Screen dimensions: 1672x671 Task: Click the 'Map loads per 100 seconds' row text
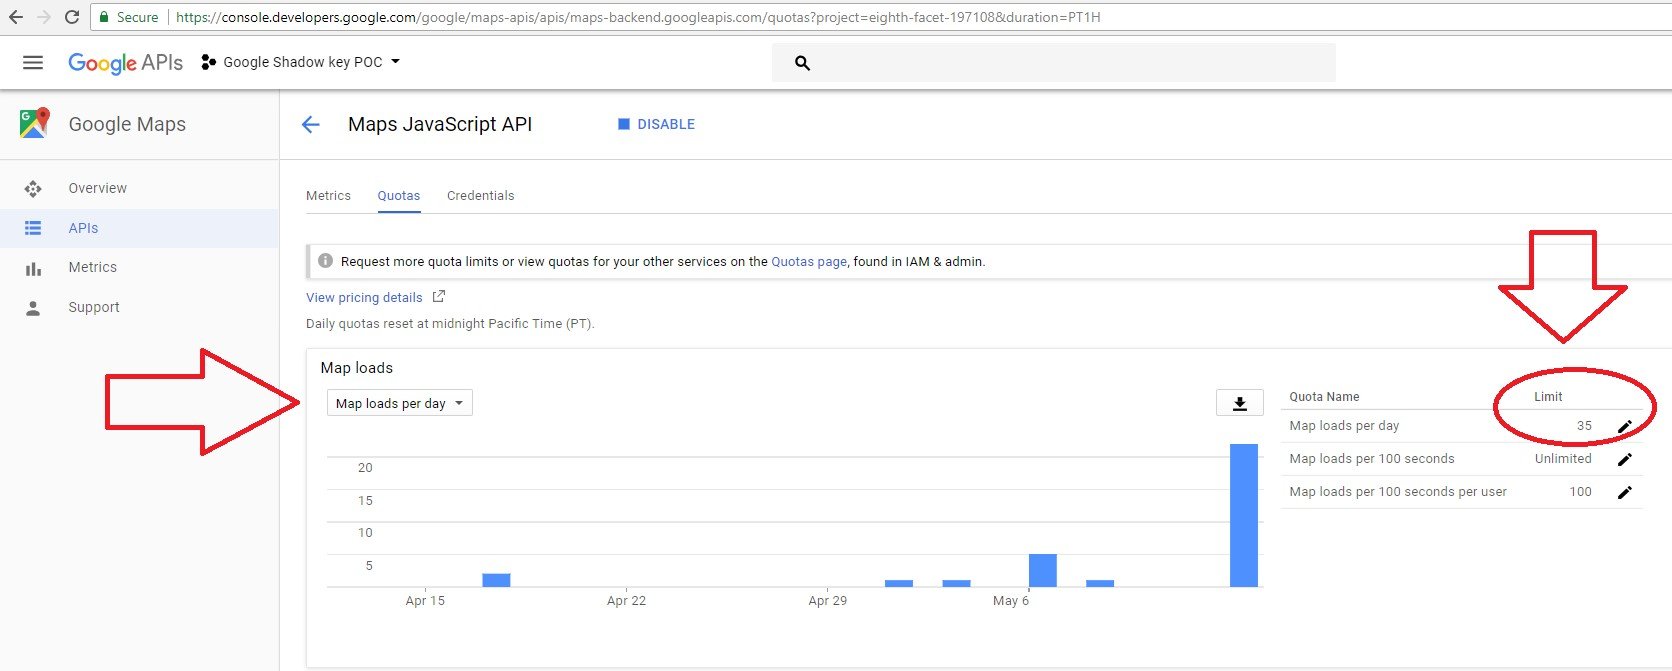(1372, 459)
